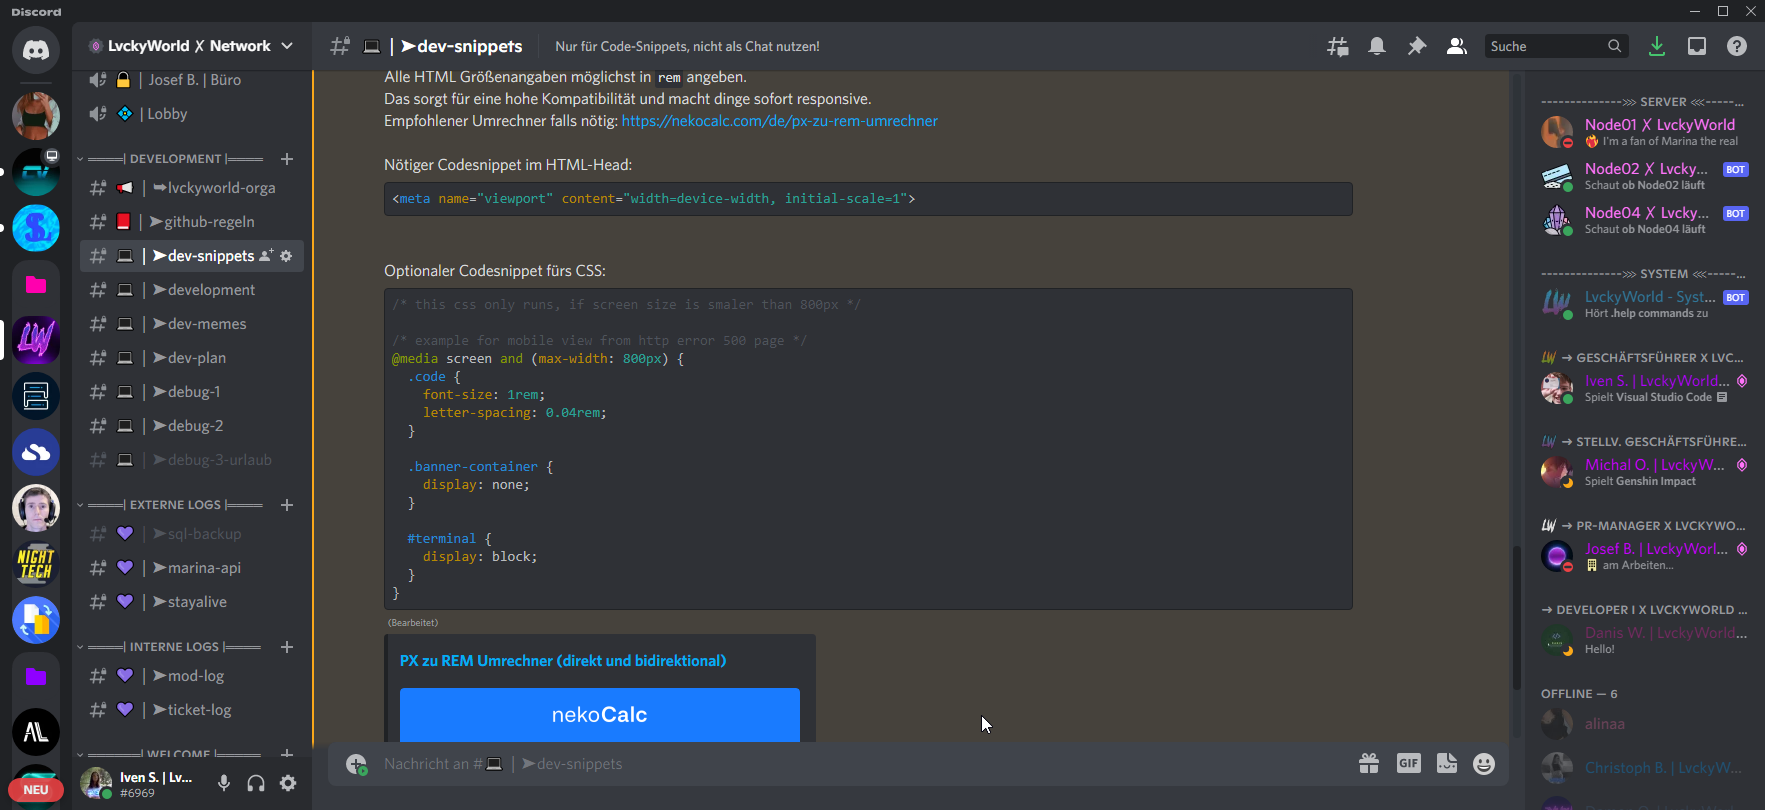This screenshot has width=1765, height=810.
Task: Open the nekocalc.com px-zu-rem link
Action: (779, 121)
